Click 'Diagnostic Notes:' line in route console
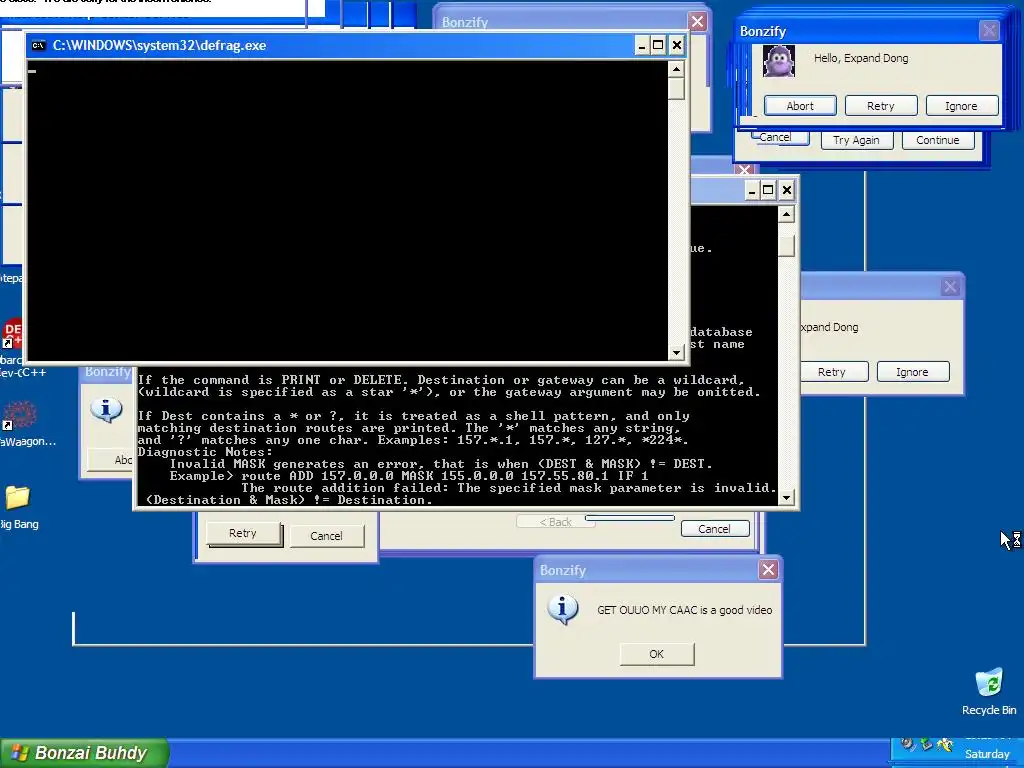The image size is (1024, 768). tap(205, 452)
